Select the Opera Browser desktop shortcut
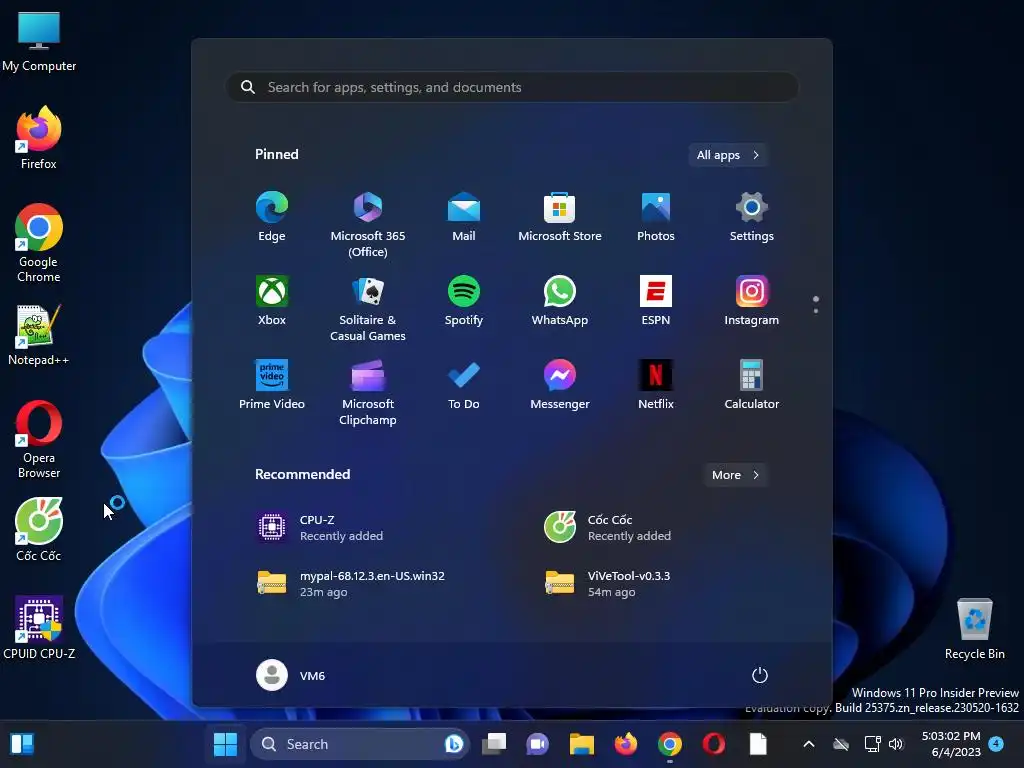1024x768 pixels. [39, 439]
